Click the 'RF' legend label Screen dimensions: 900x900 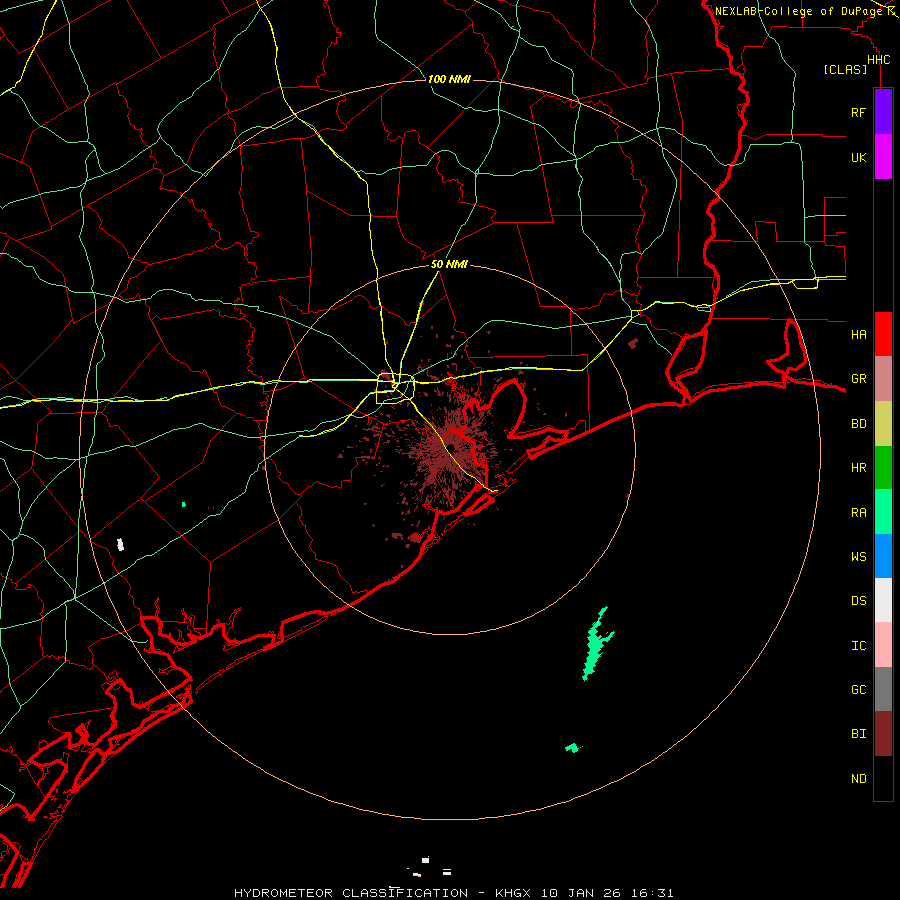click(x=858, y=112)
